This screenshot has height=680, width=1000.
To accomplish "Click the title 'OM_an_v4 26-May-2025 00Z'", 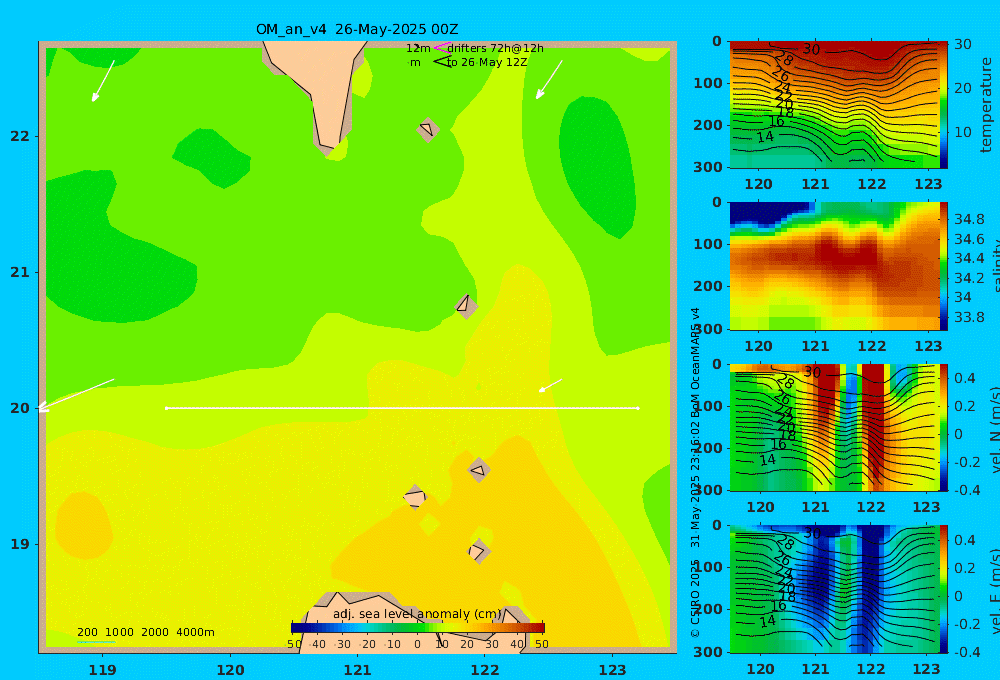I will click(x=357, y=29).
